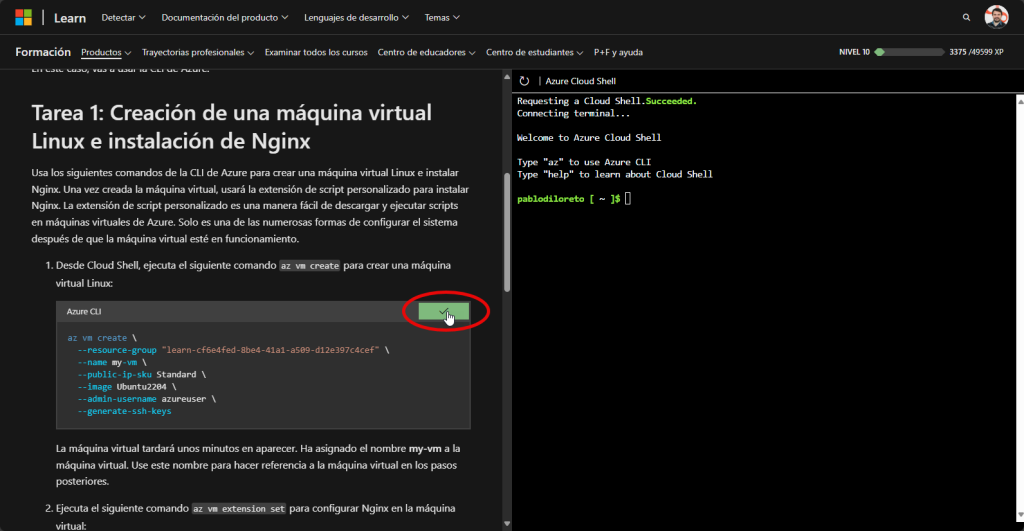Expand the Detectar dropdown
This screenshot has height=531, width=1024.
(x=124, y=17)
